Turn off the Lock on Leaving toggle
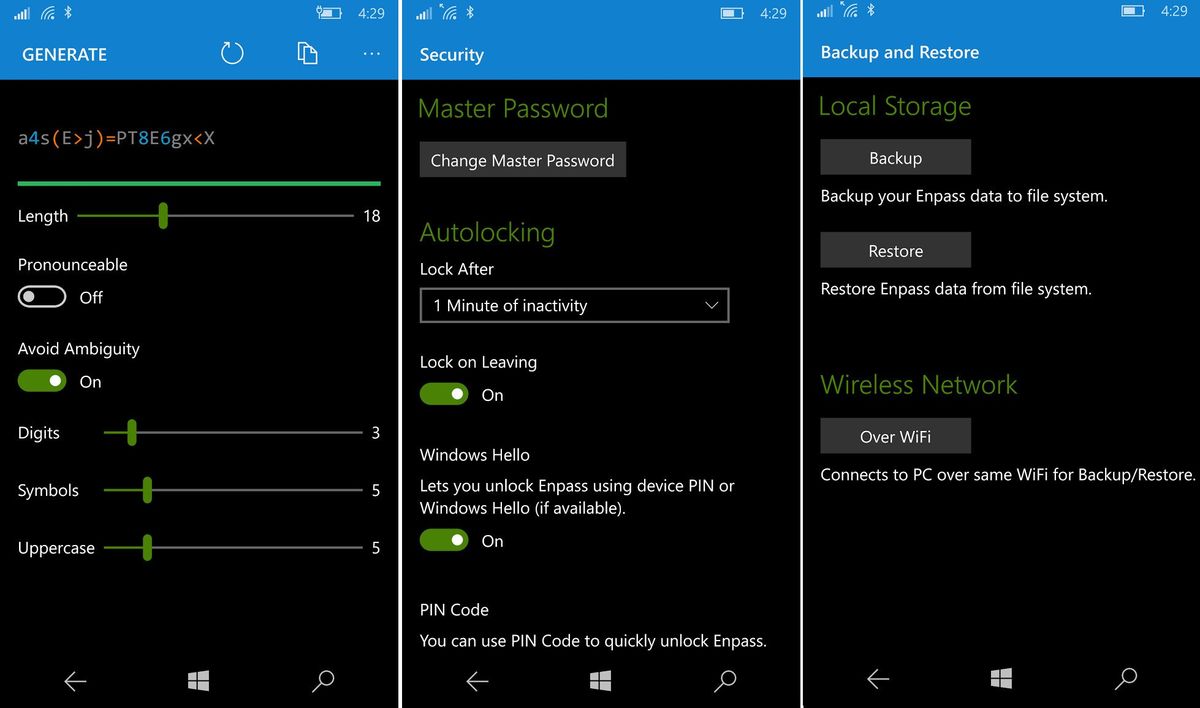Screen dimensions: 1200x708 (x=444, y=394)
